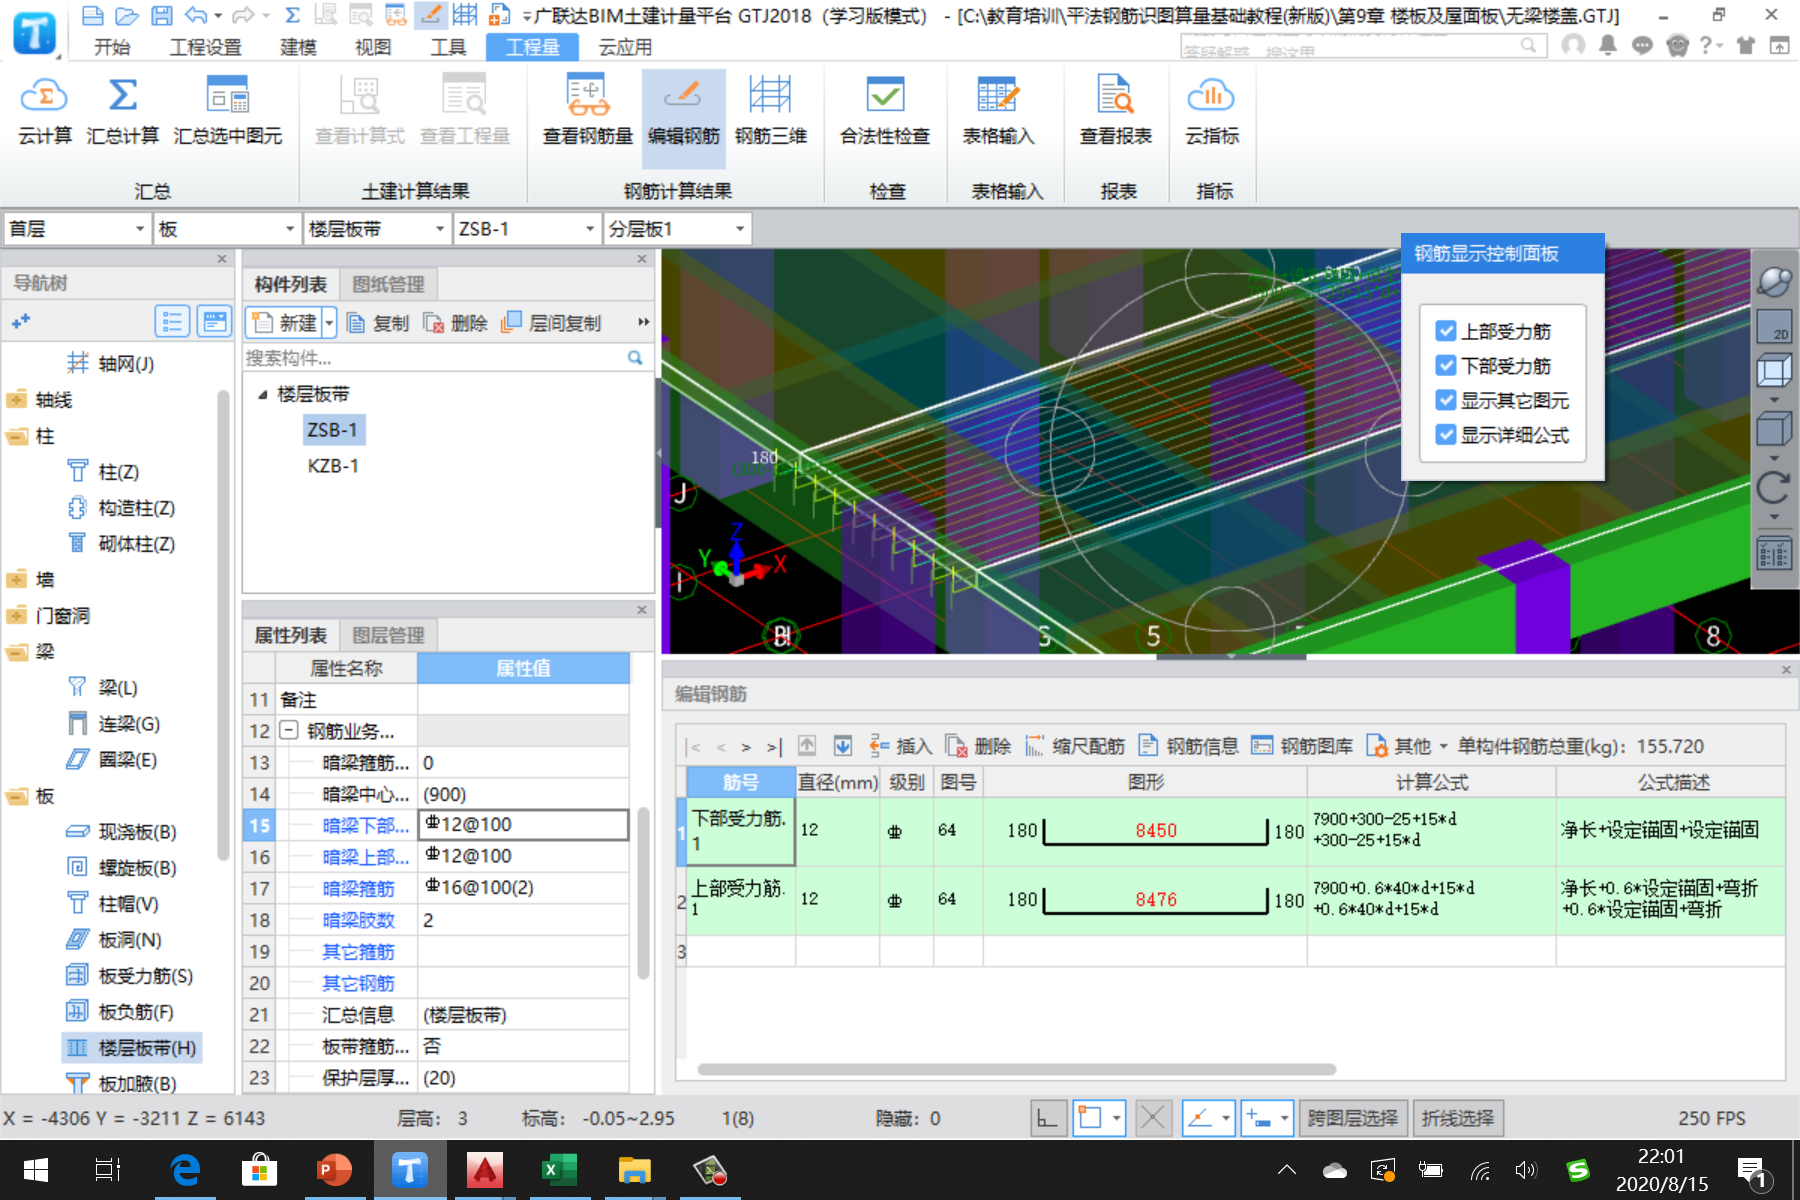The image size is (1800, 1200).
Task: Select 板受力筋(S) in navigation tree
Action: 130,976
